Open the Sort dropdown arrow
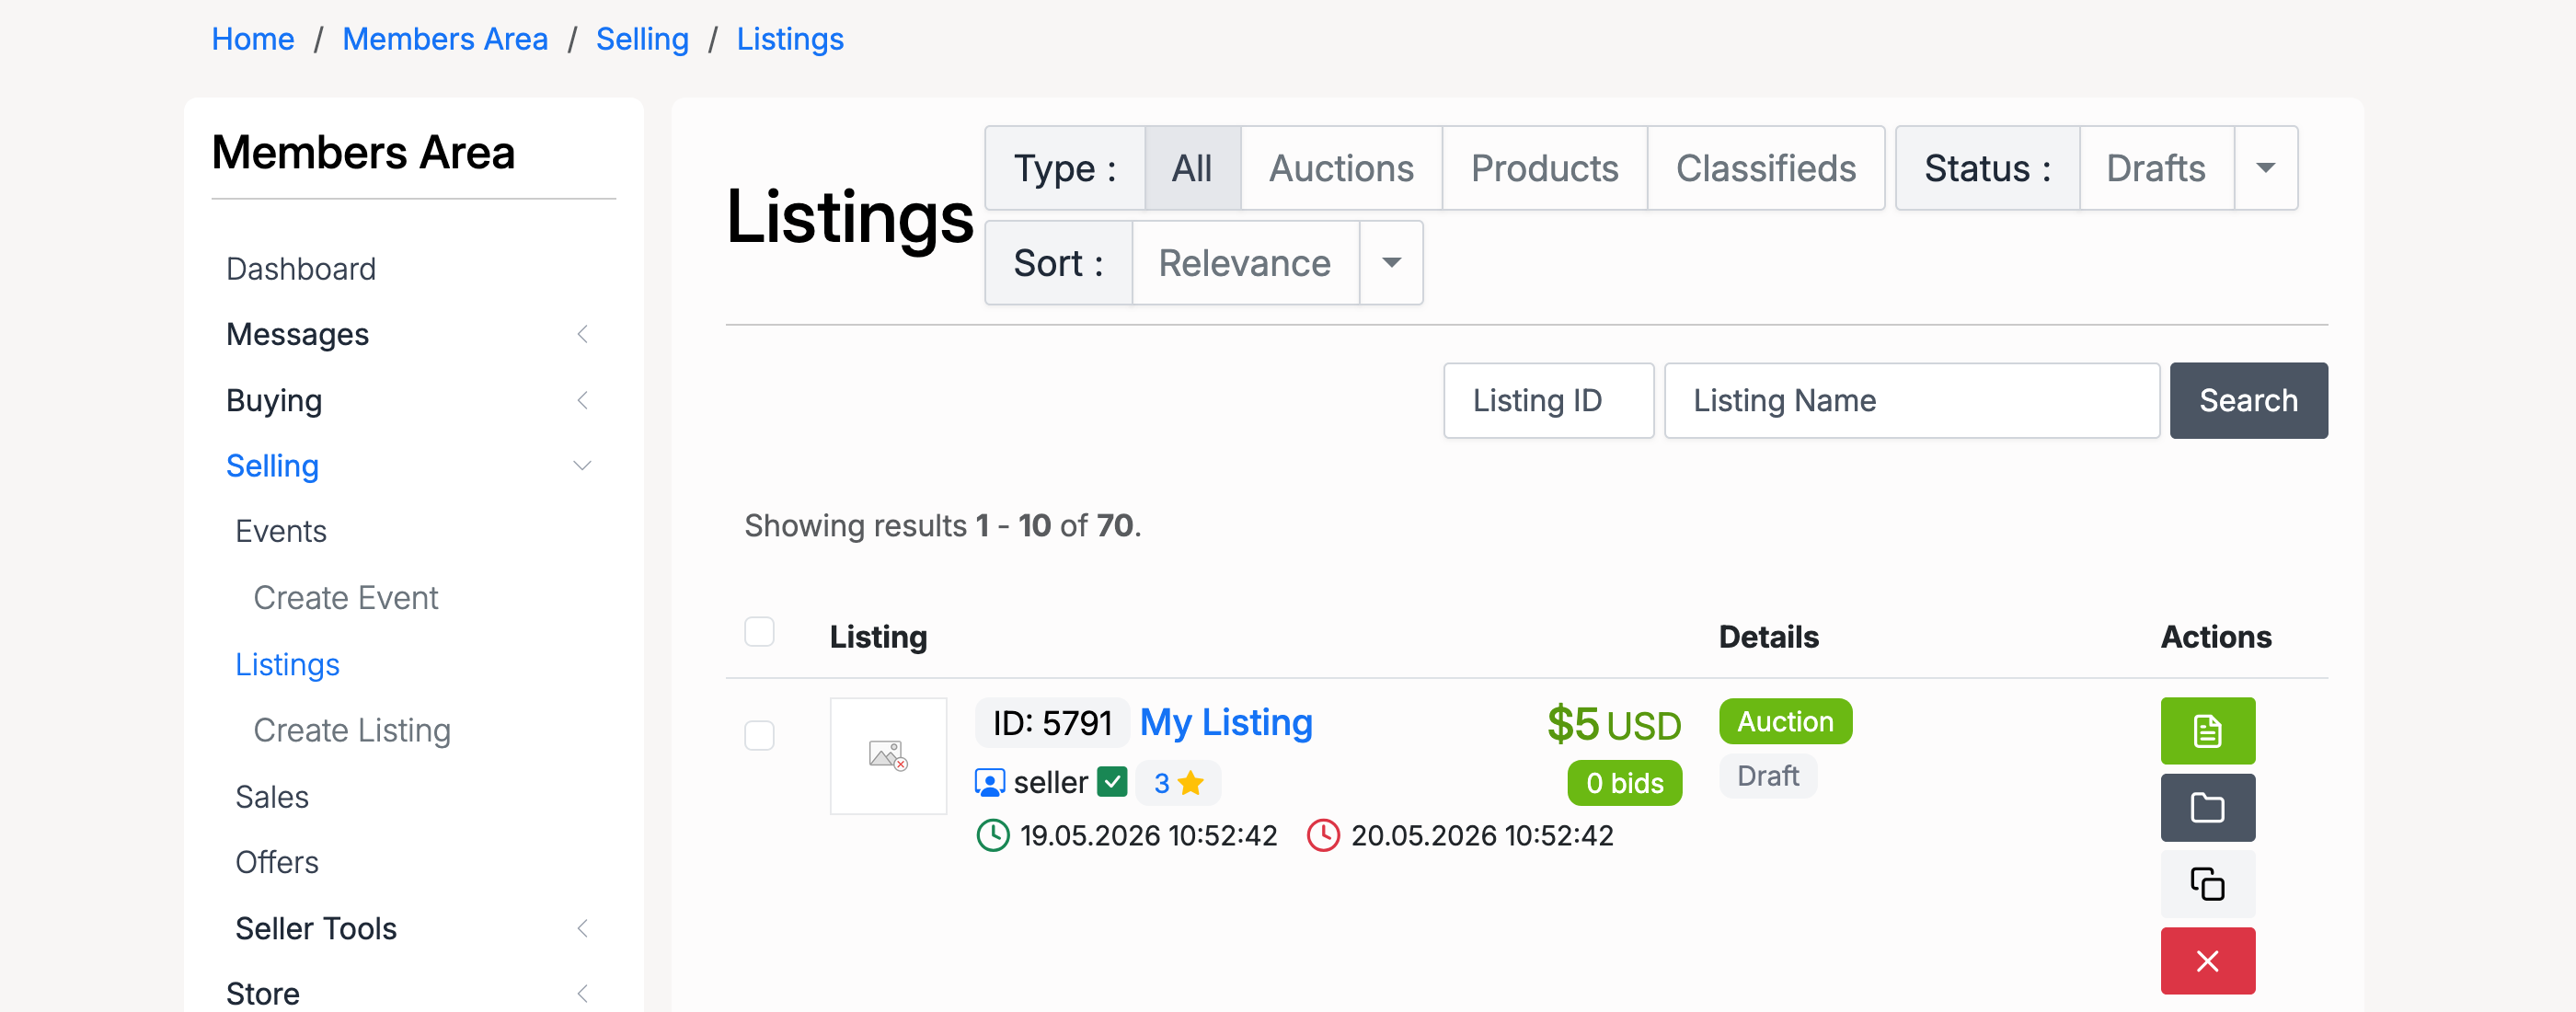Screen dimensions: 2576x1012 click(1390, 263)
